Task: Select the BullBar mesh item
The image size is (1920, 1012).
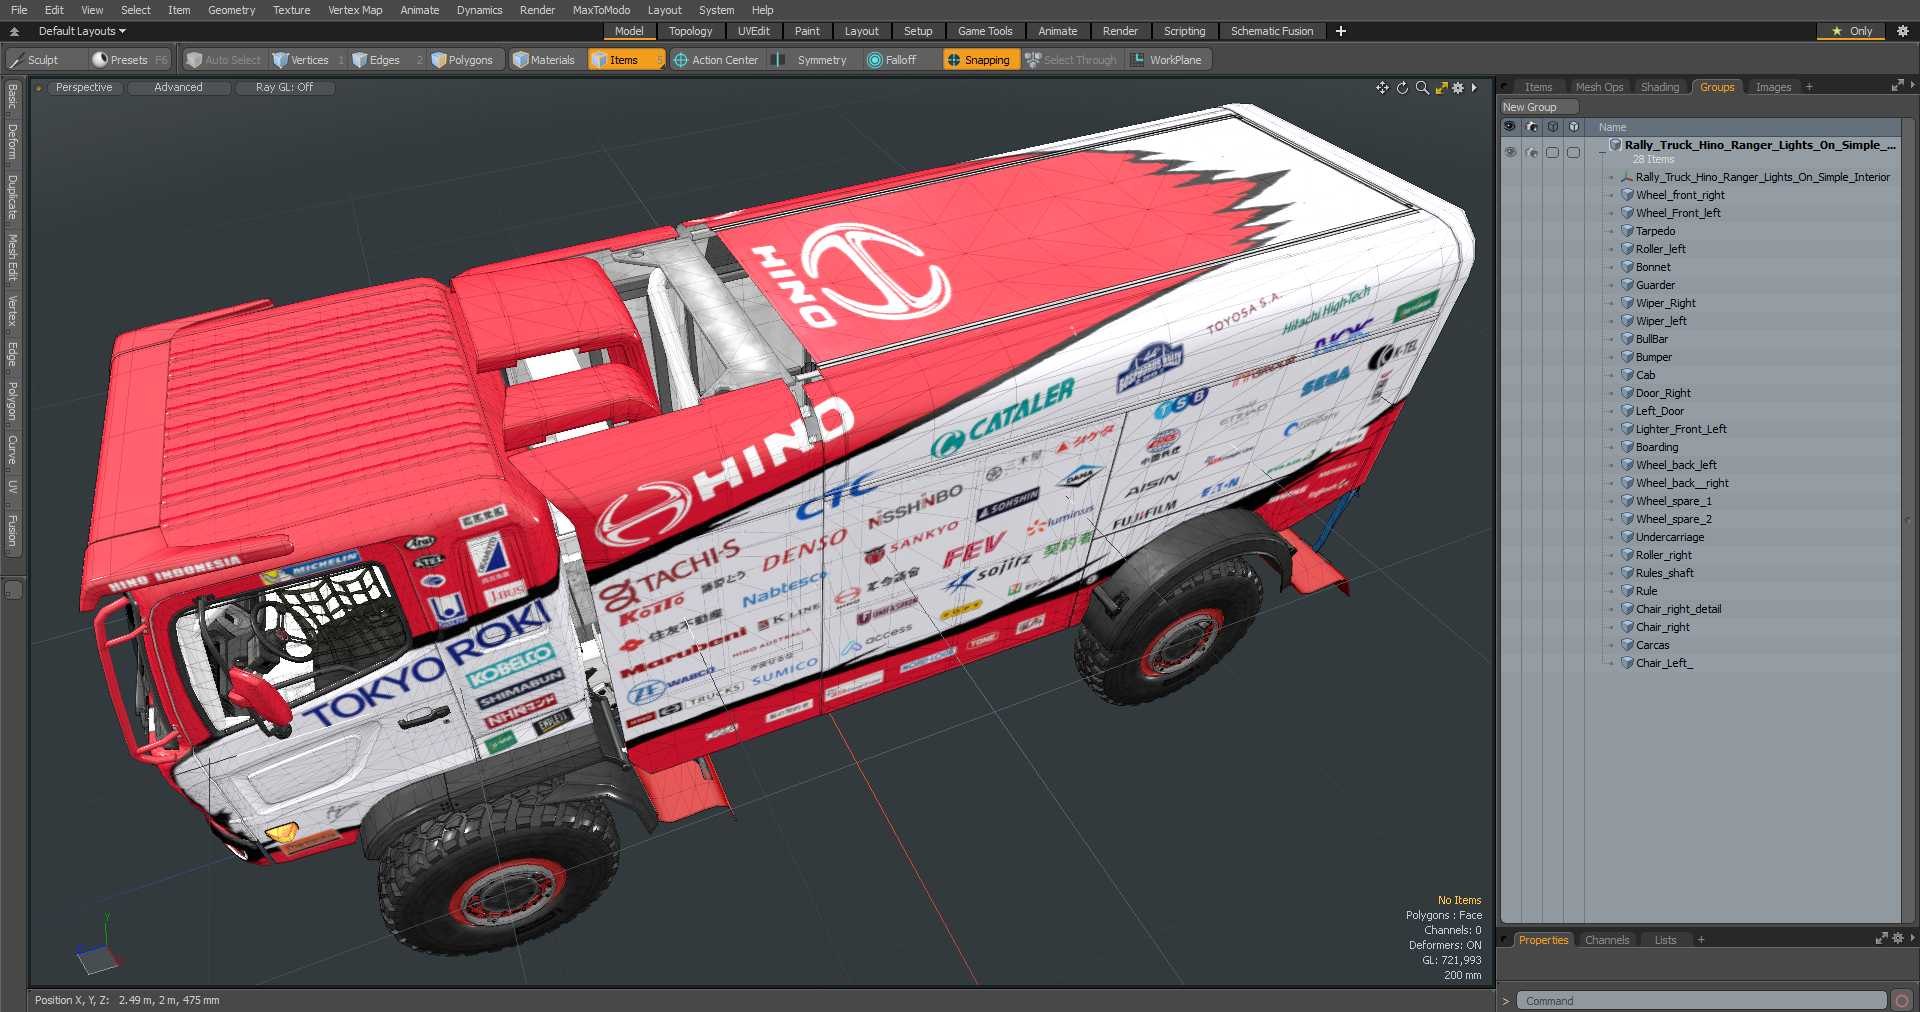Action: [x=1651, y=339]
